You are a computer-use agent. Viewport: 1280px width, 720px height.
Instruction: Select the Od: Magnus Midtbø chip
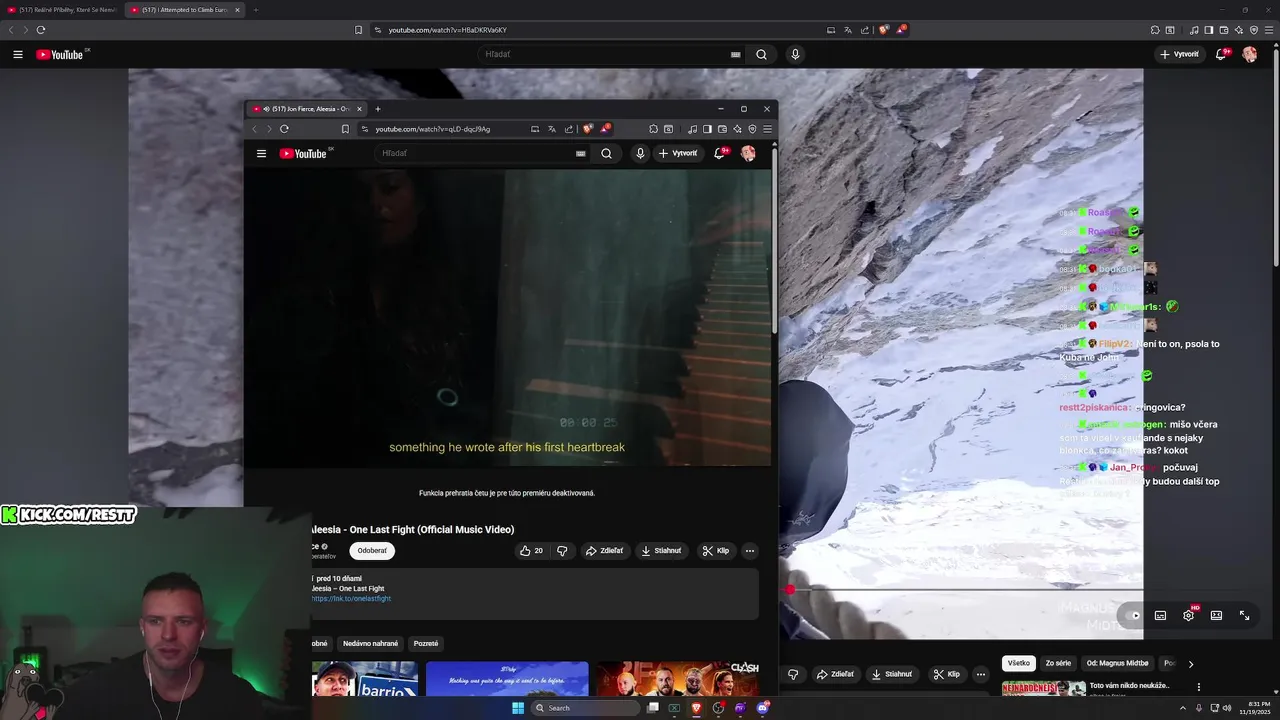click(1117, 663)
